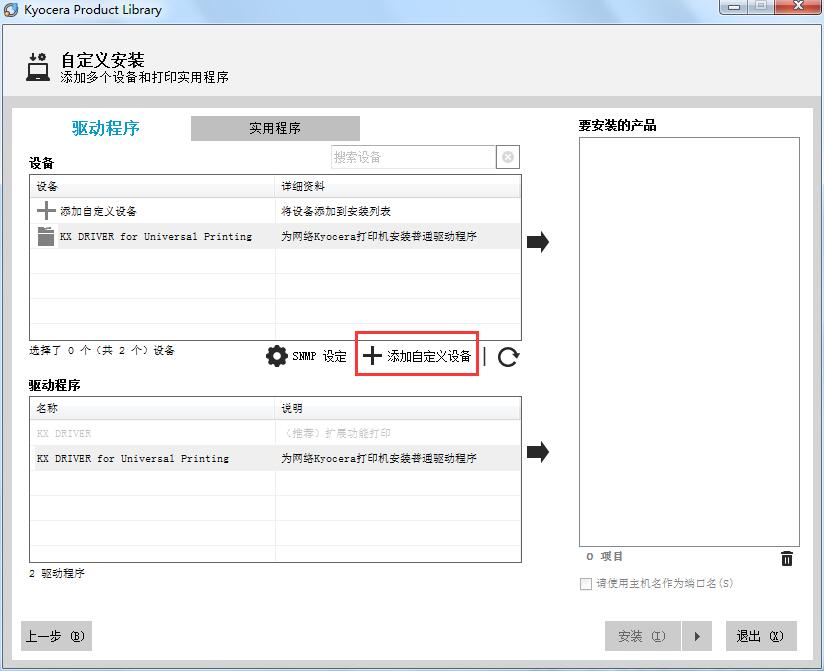824x671 pixels.
Task: Click the trash icon under products list
Action: point(787,559)
